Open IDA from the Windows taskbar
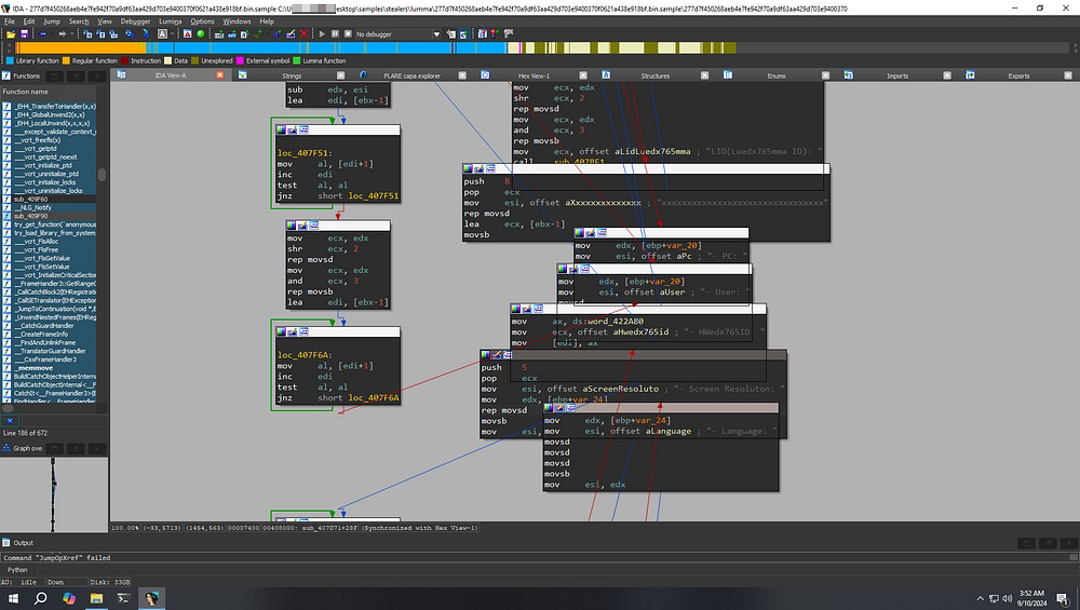 [x=151, y=598]
